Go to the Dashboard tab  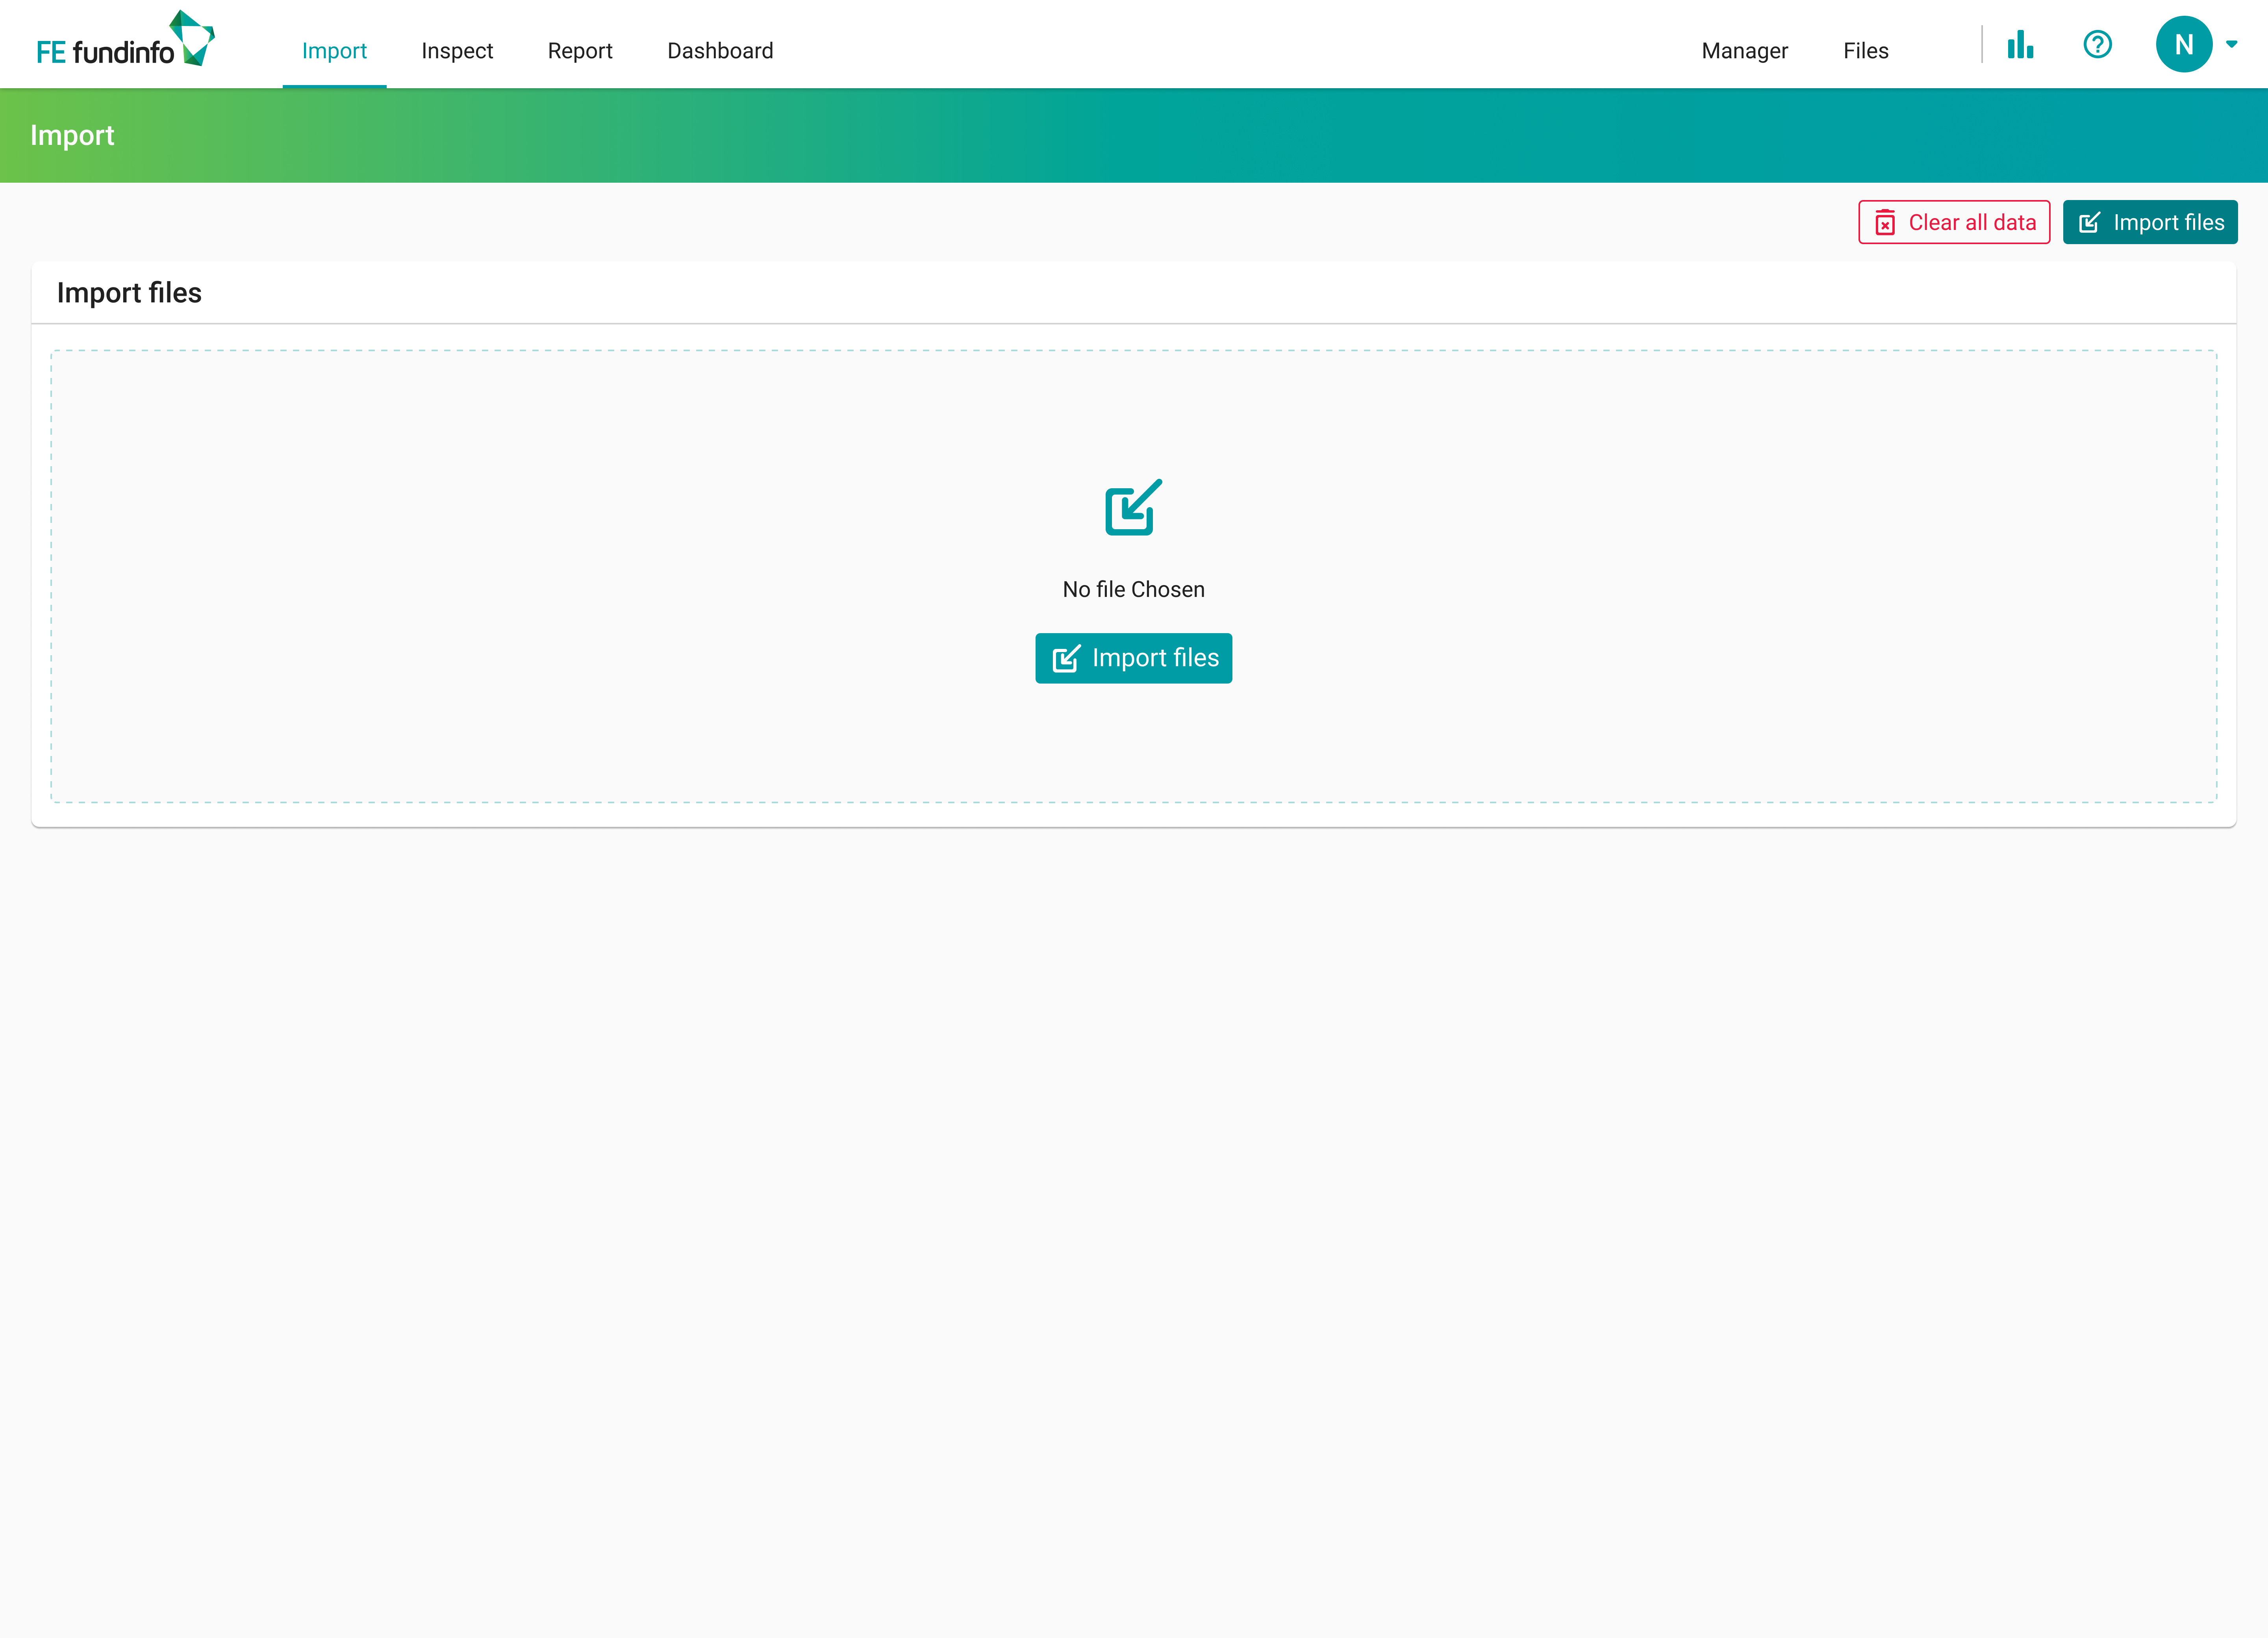coord(720,51)
